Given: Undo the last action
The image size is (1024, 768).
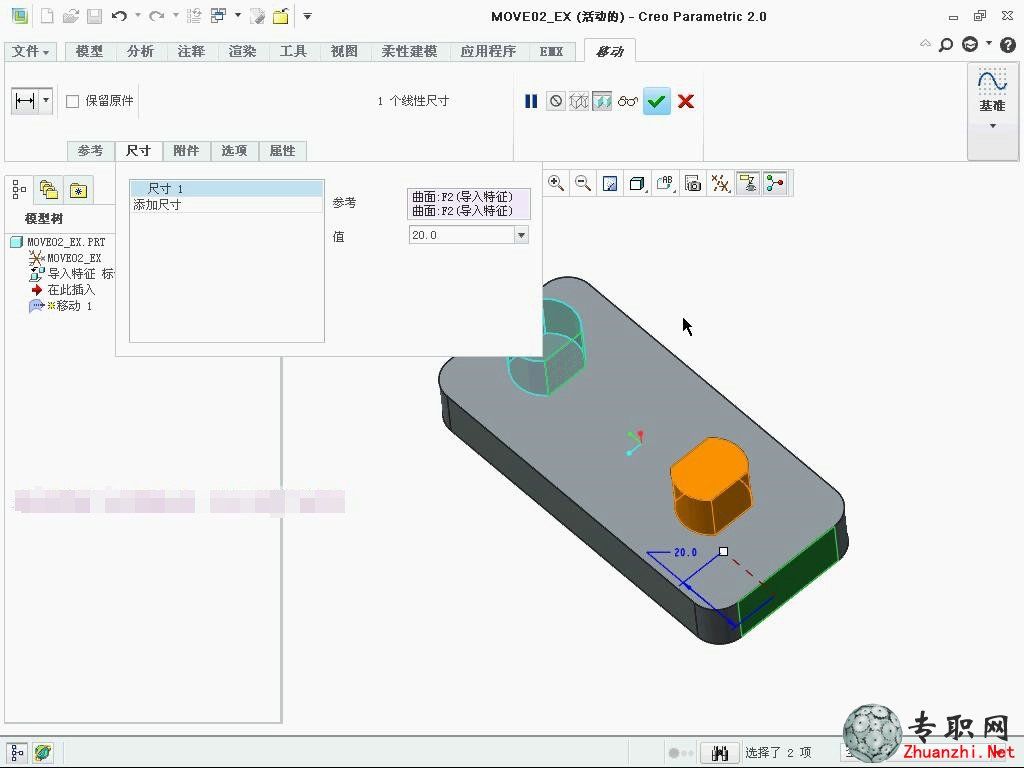Looking at the screenshot, I should [119, 16].
